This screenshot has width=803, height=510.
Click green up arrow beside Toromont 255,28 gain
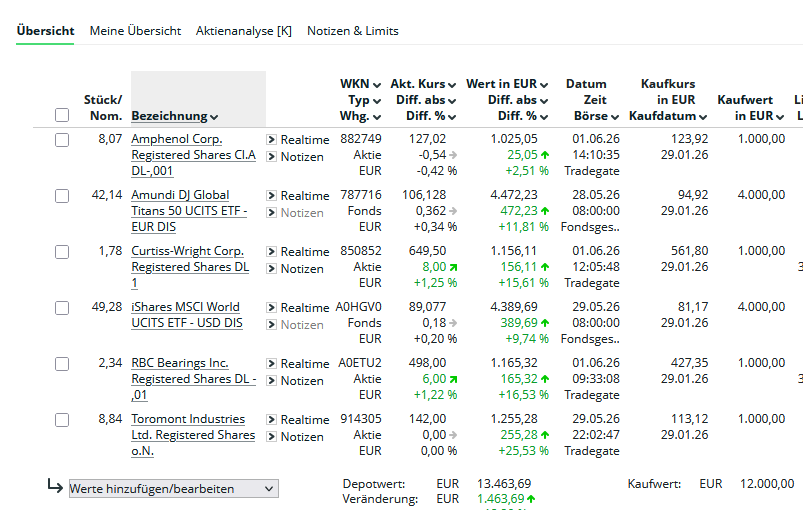coord(545,435)
